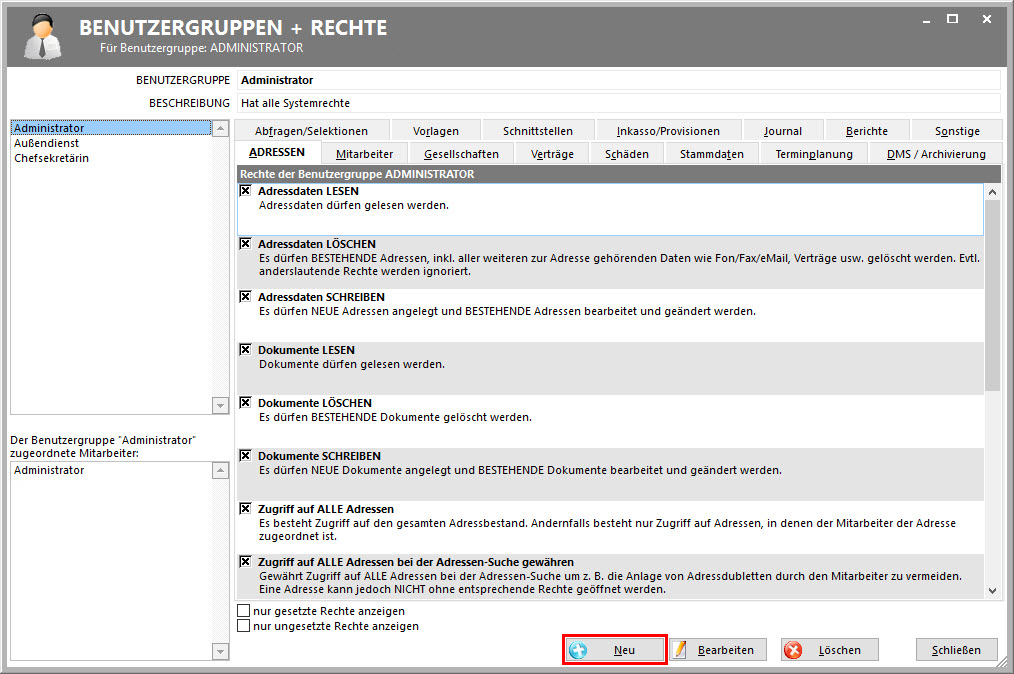Select the Verträge tab
Screen dimensions: 1014x674
tap(552, 154)
